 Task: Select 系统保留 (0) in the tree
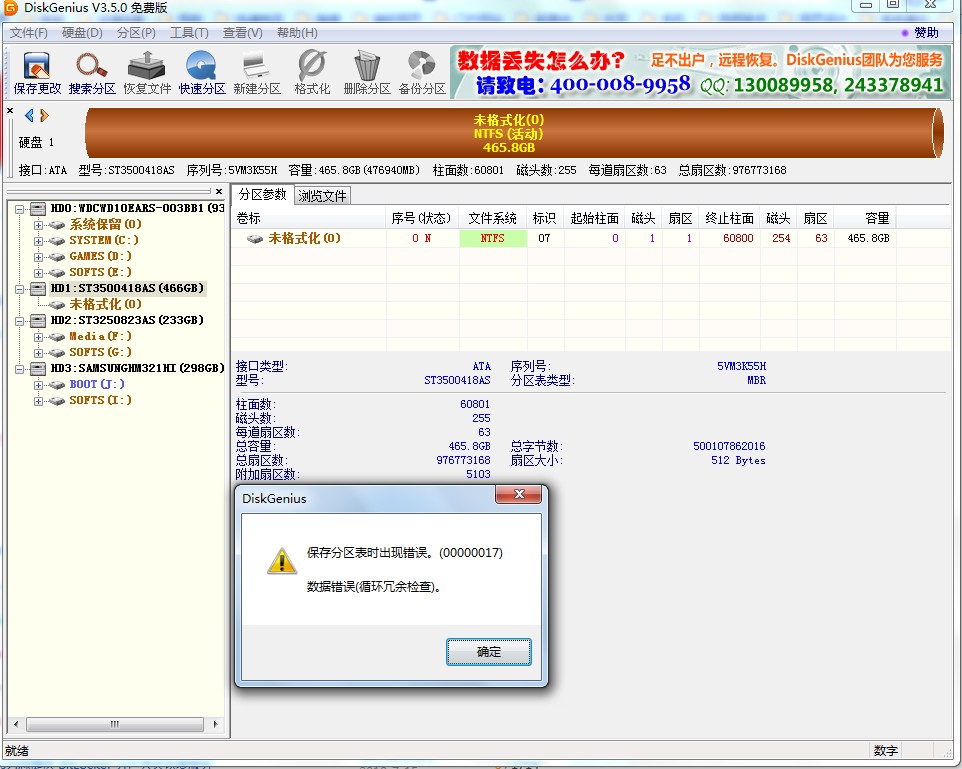(106, 224)
